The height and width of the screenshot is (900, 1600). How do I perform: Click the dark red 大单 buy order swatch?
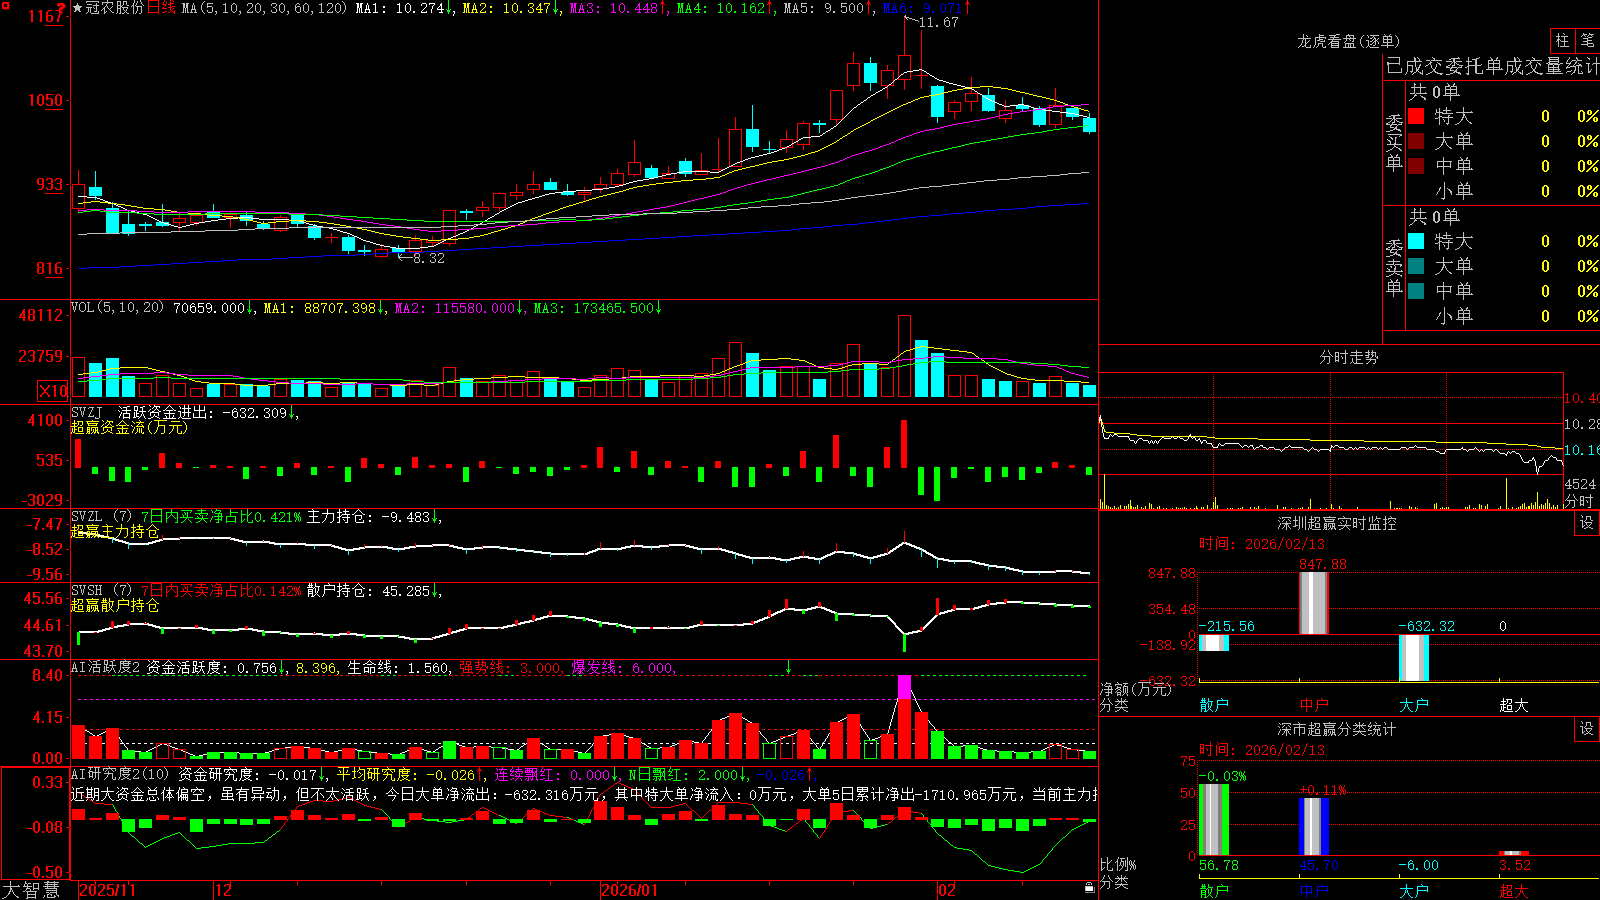(x=1416, y=141)
